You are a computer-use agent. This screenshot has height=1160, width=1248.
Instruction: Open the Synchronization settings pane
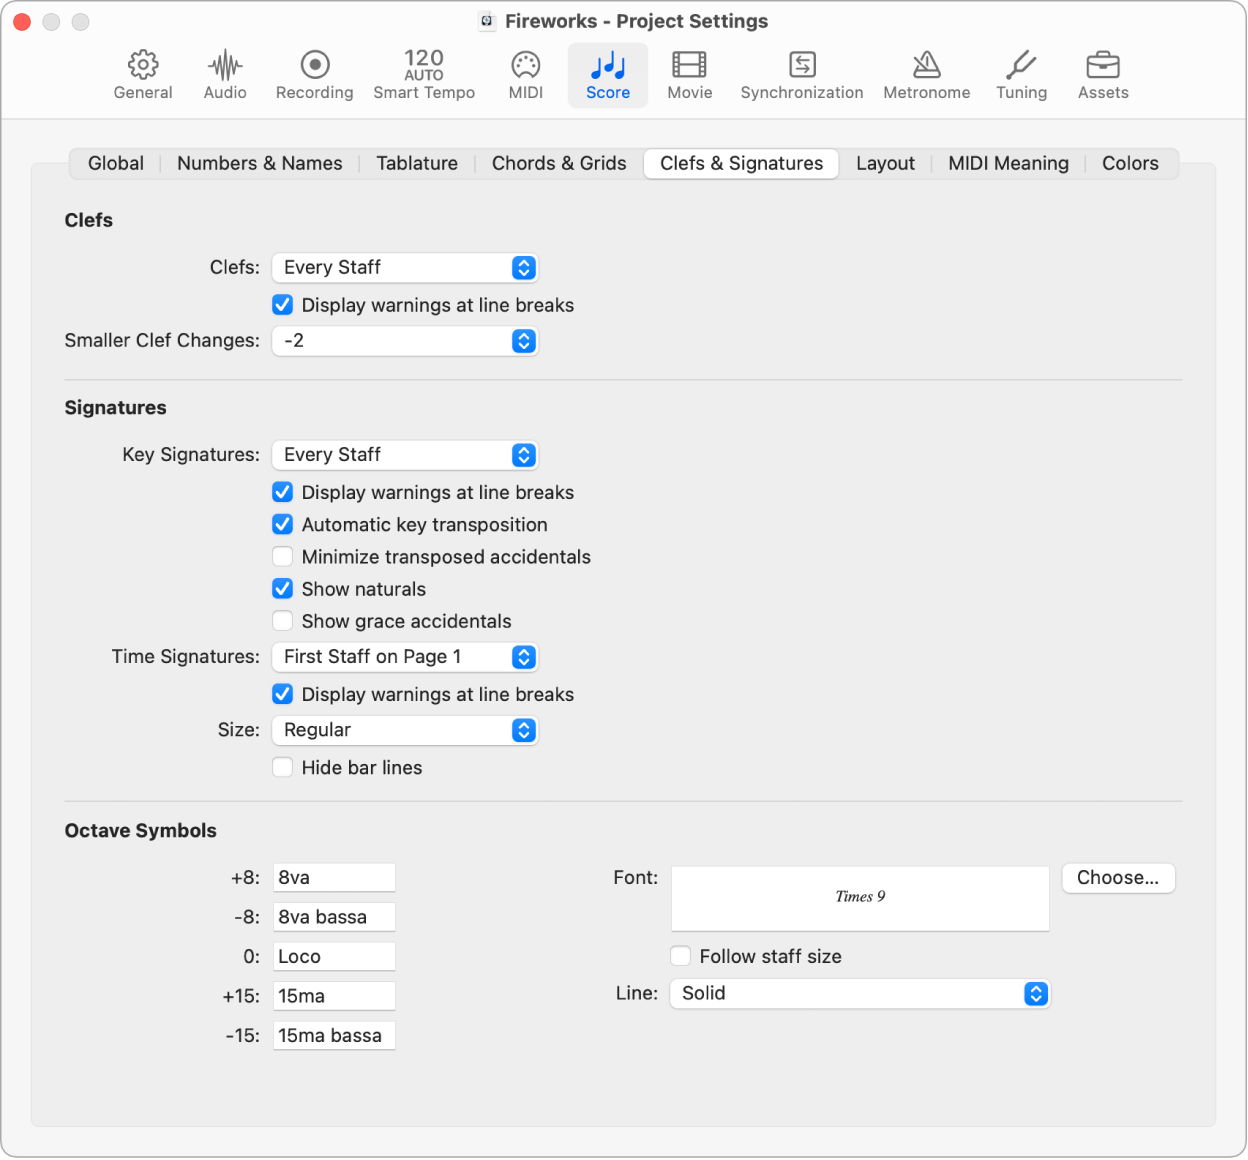click(801, 75)
